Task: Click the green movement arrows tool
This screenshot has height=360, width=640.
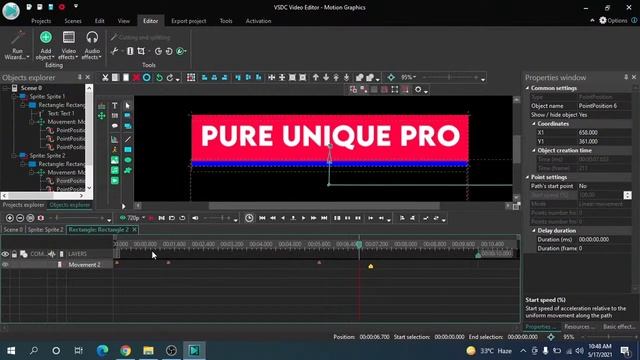Action: (x=102, y=116)
